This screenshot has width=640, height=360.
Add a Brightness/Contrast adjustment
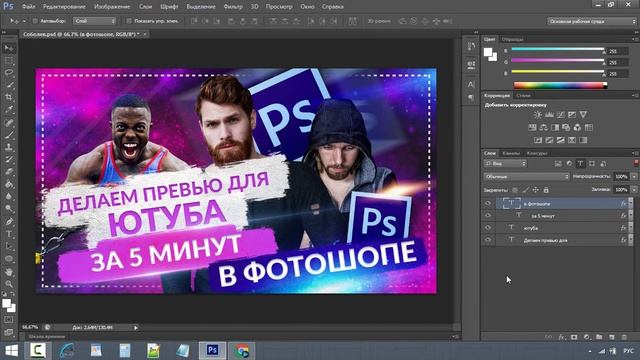click(x=538, y=115)
